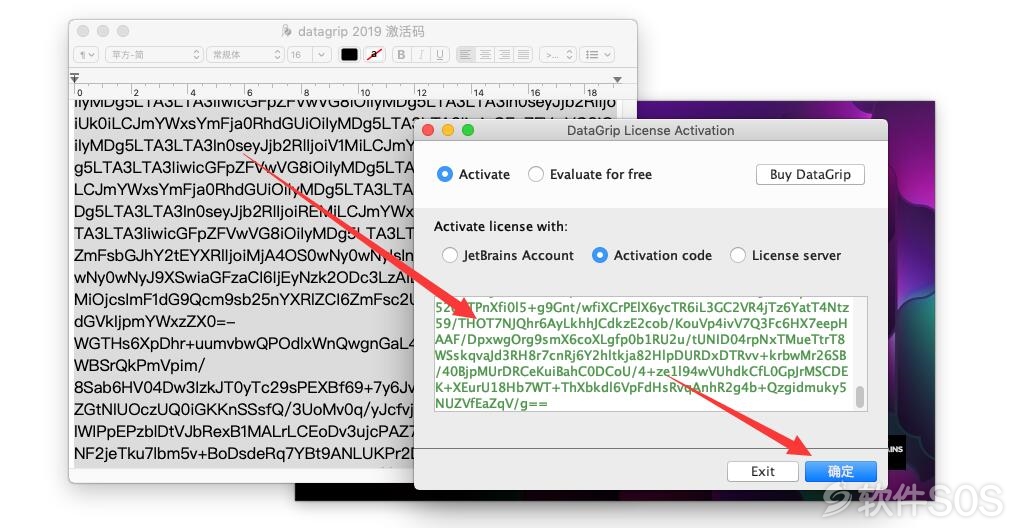Image resolution: width=1019 pixels, height=528 pixels.
Task: Toggle underline formatting in TextEdit toolbar
Action: pyautogui.click(x=439, y=55)
